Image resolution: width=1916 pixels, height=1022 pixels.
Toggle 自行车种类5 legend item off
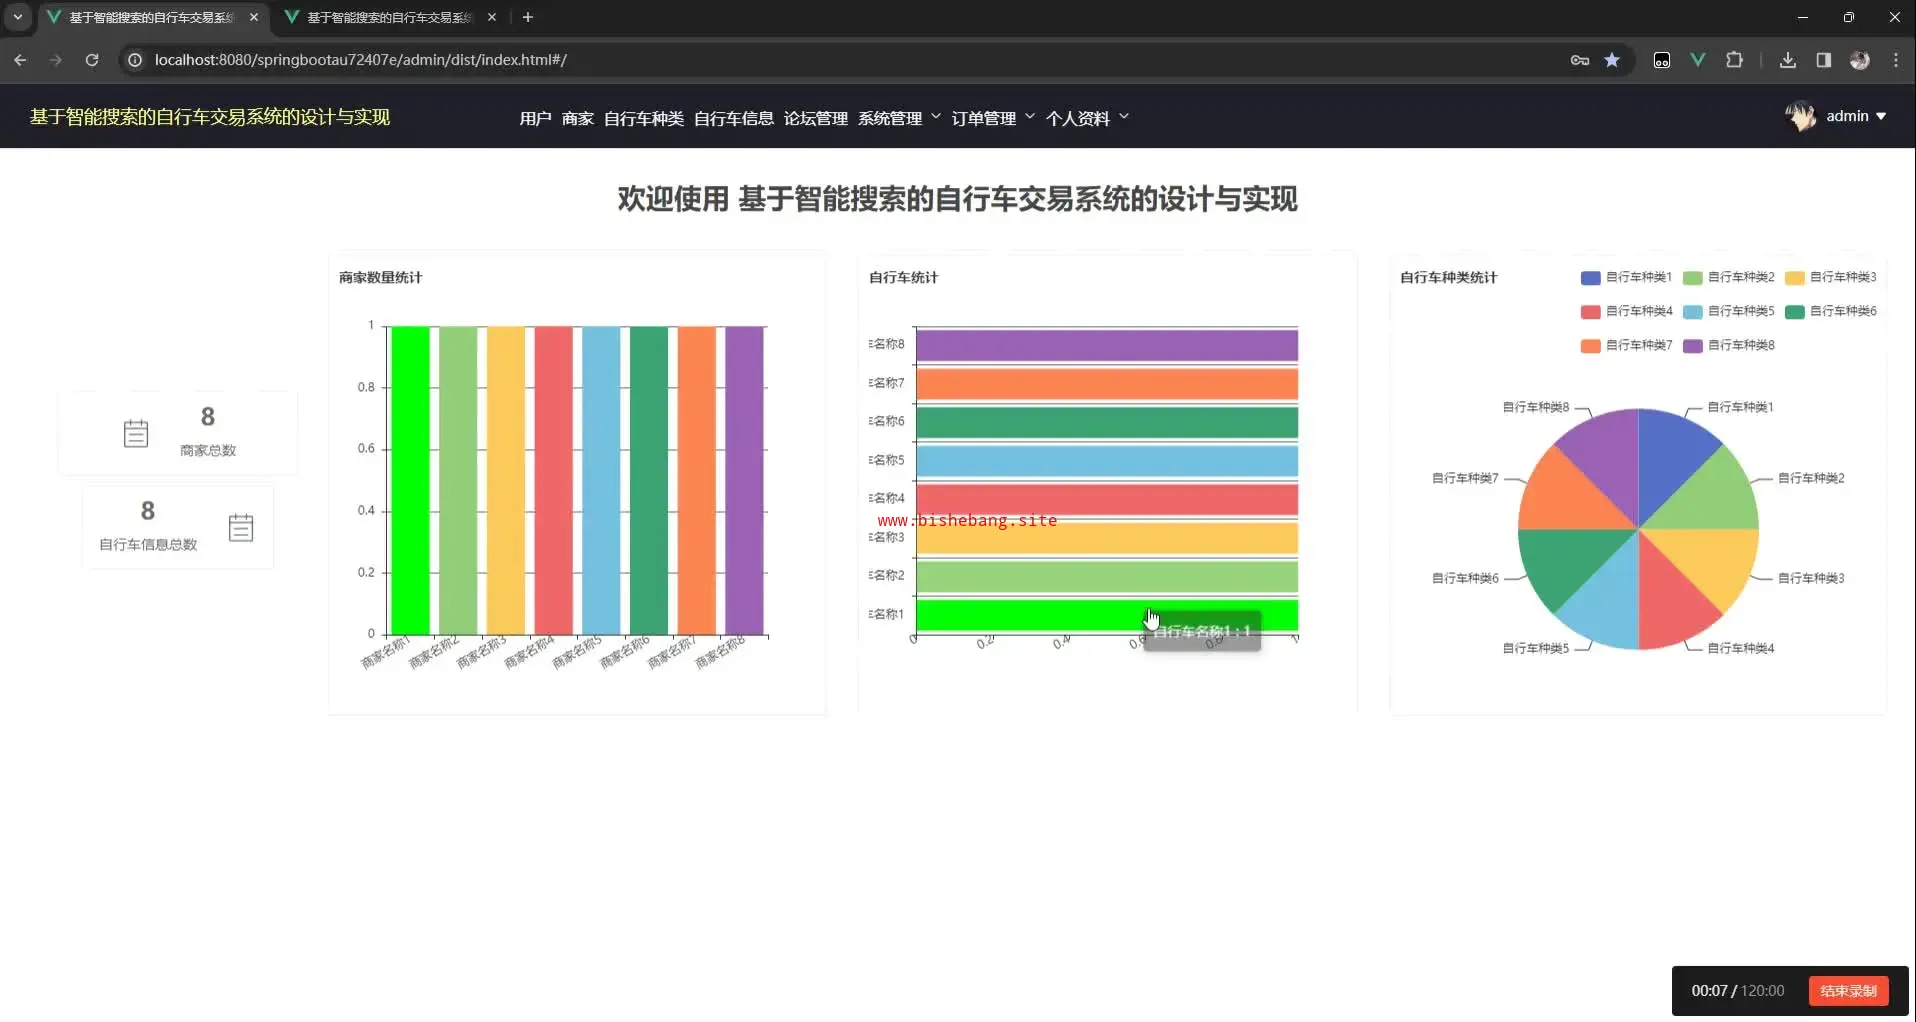(1728, 311)
